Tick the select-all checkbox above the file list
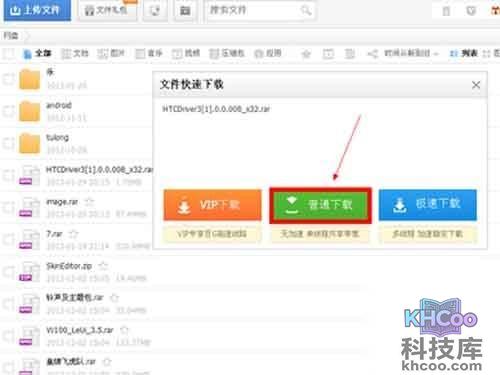 8,53
